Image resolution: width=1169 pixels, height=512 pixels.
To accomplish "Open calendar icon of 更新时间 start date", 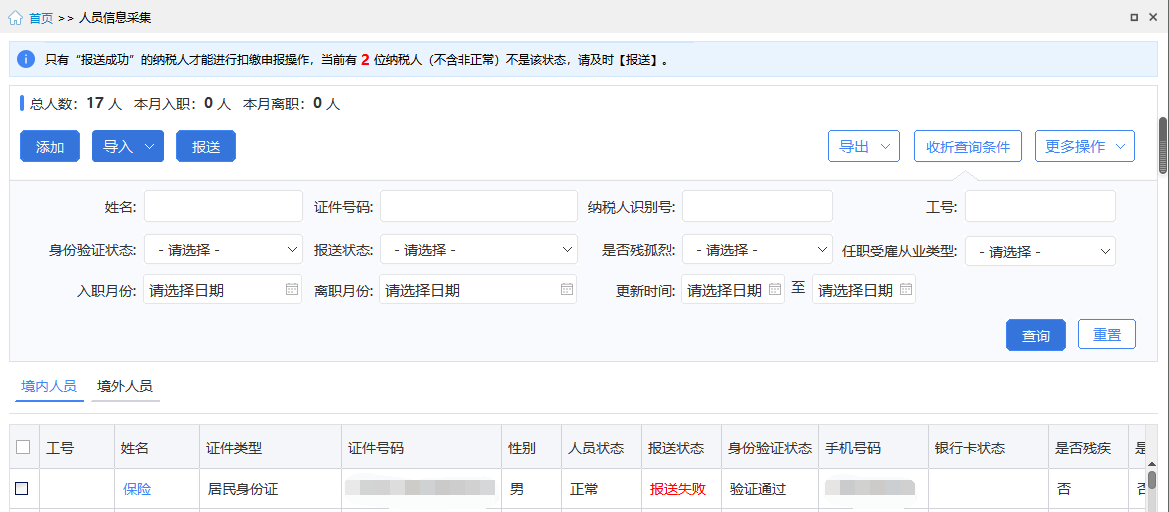I will coord(775,289).
